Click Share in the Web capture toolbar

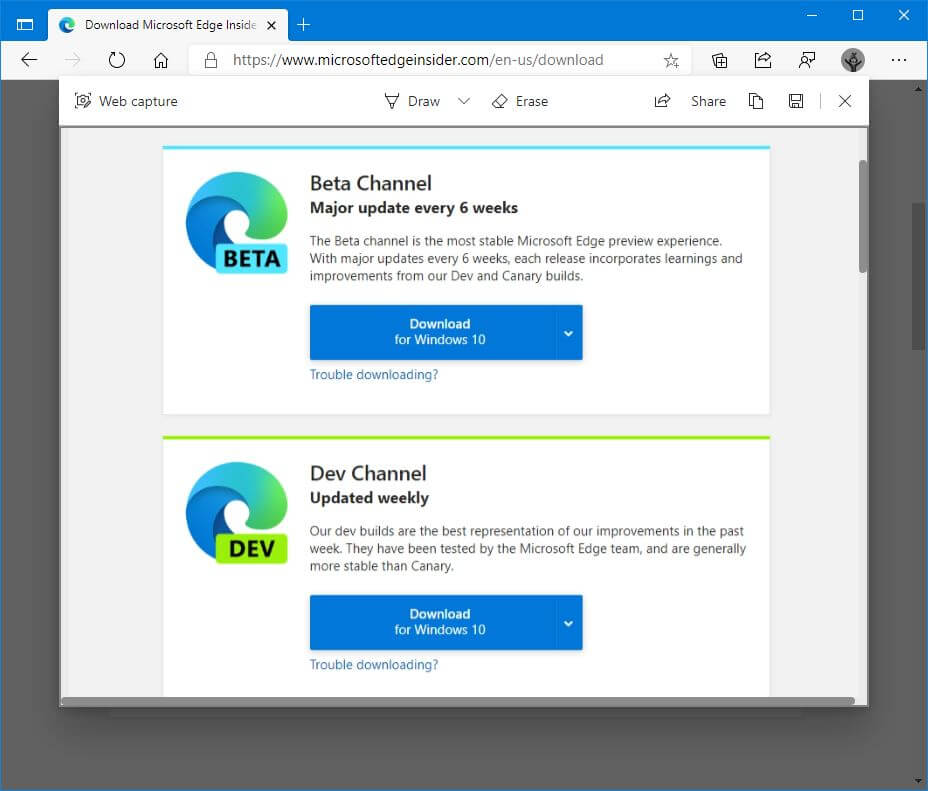690,101
